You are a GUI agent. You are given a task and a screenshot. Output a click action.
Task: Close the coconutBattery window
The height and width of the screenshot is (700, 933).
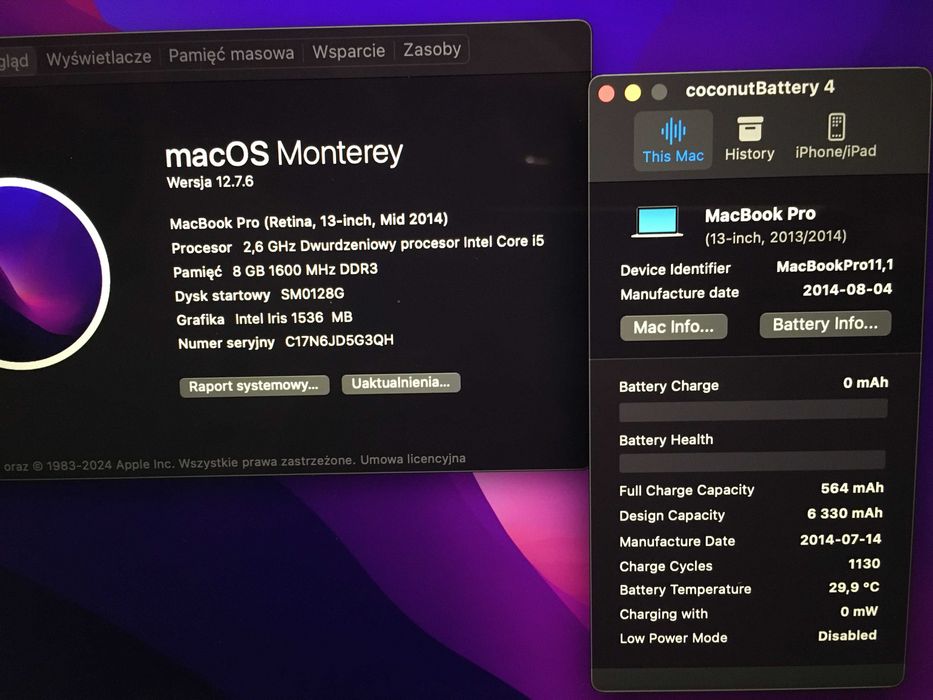[606, 94]
